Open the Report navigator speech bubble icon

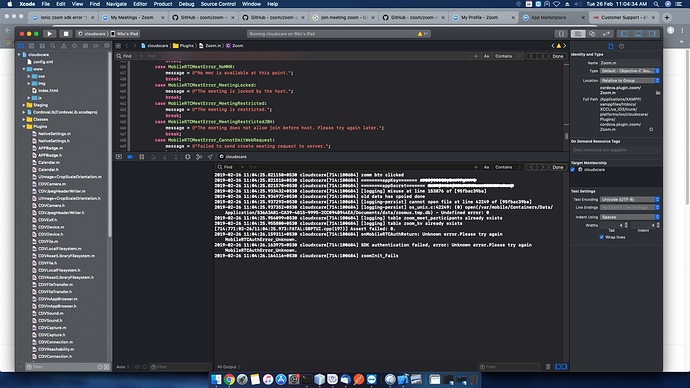(x=107, y=46)
